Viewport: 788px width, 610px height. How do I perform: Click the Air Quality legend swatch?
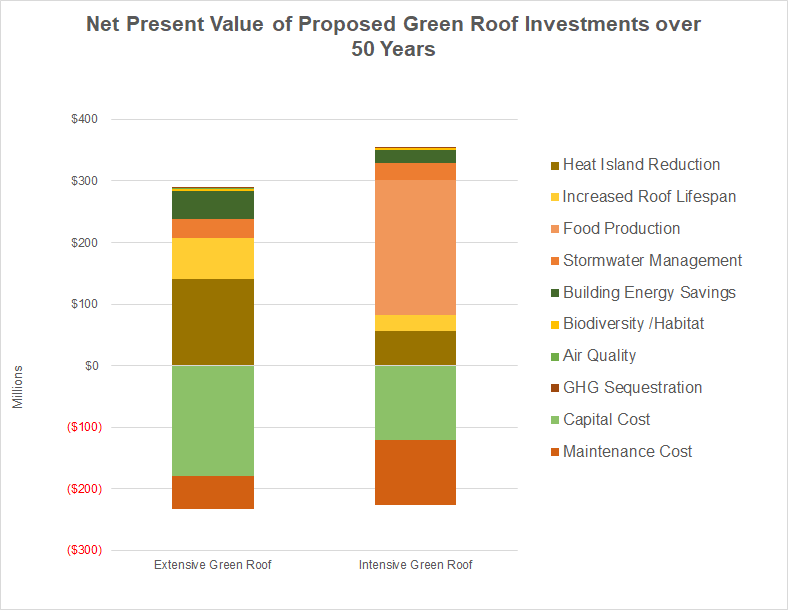click(x=555, y=357)
